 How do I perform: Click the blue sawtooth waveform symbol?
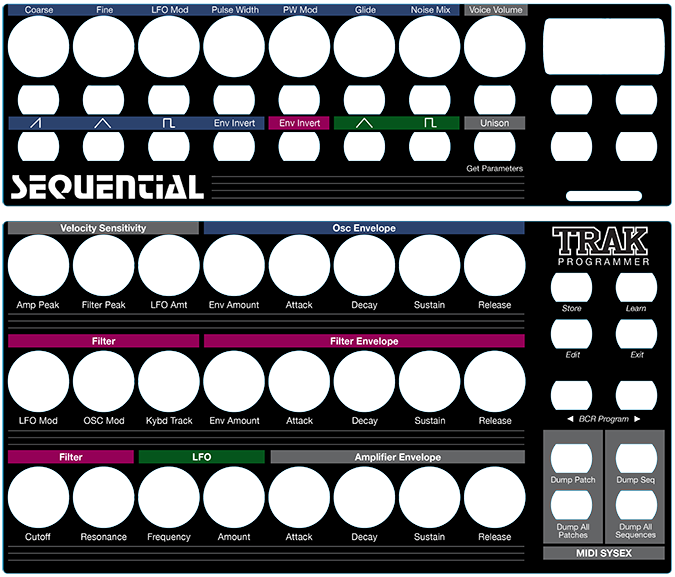click(x=36, y=124)
